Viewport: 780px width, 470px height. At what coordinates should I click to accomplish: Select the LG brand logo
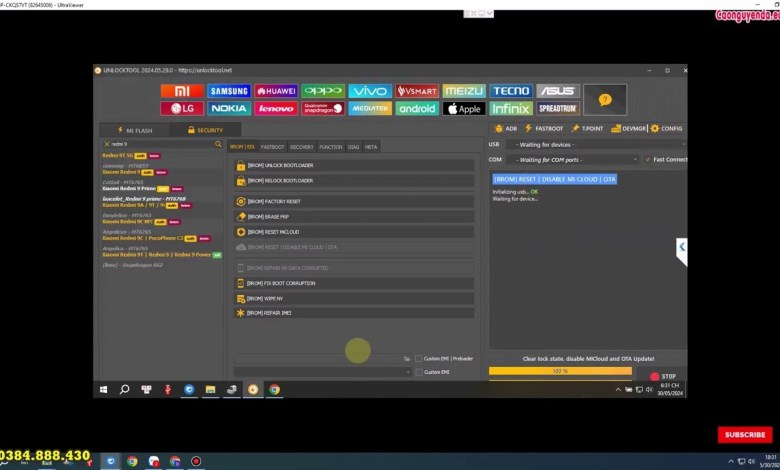pyautogui.click(x=182, y=108)
